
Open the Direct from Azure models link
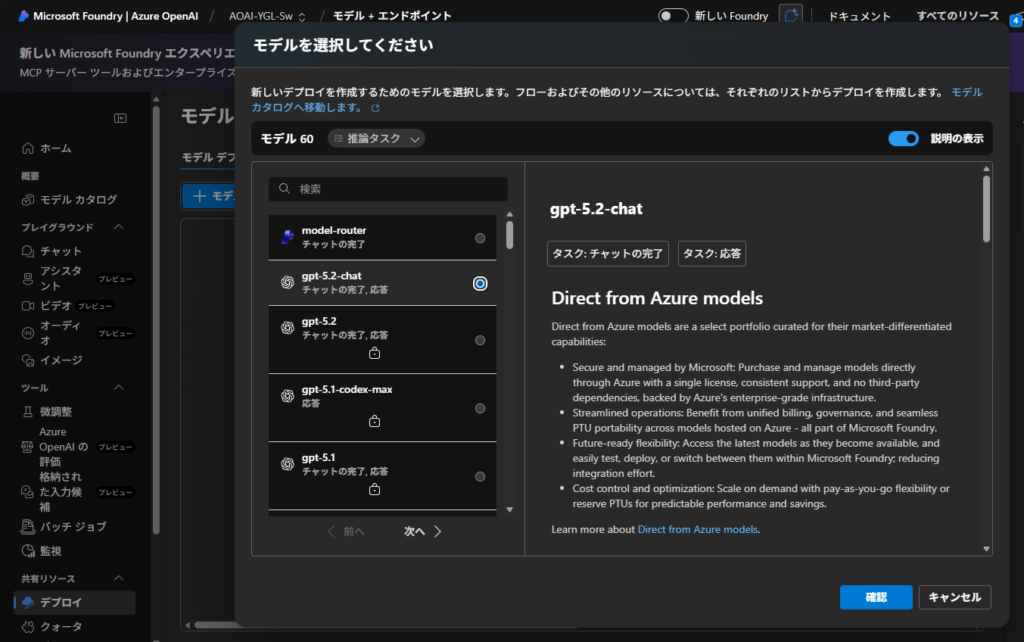coord(698,529)
